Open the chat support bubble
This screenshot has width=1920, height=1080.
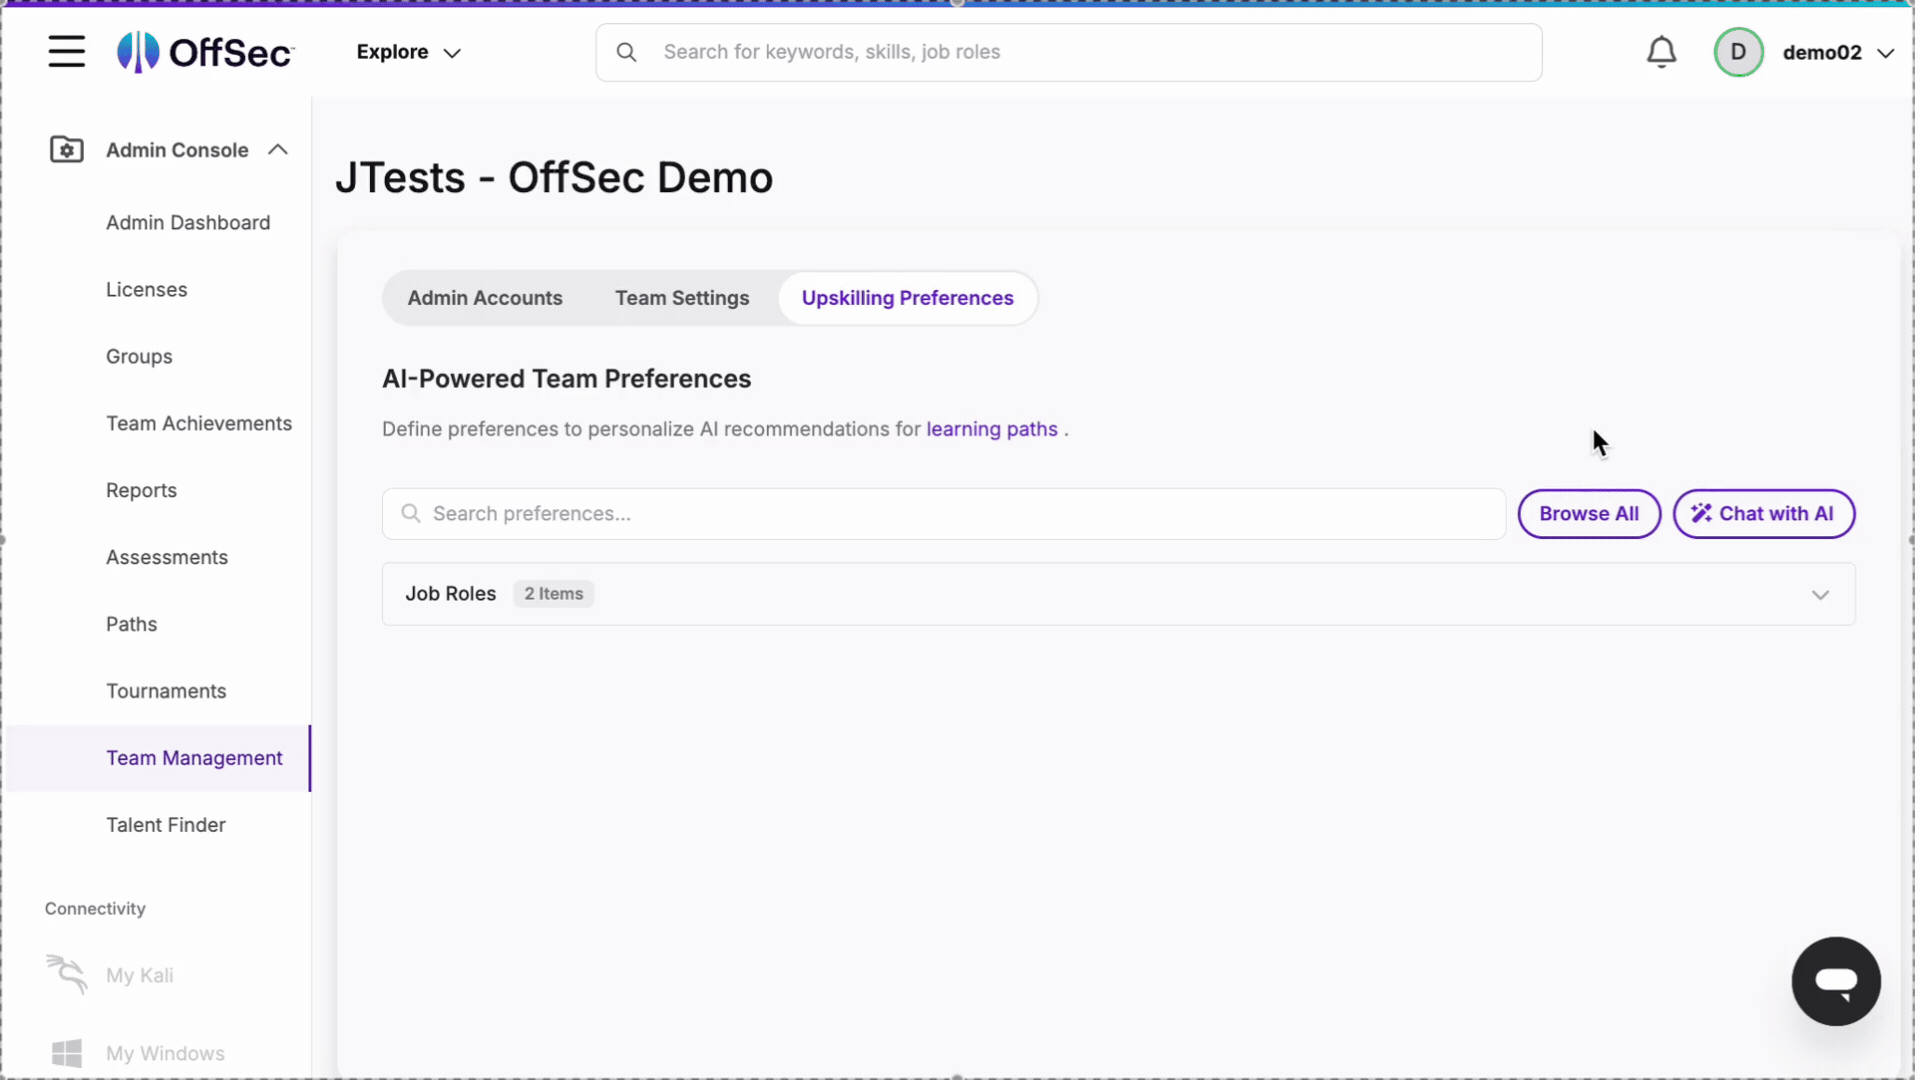click(1836, 981)
